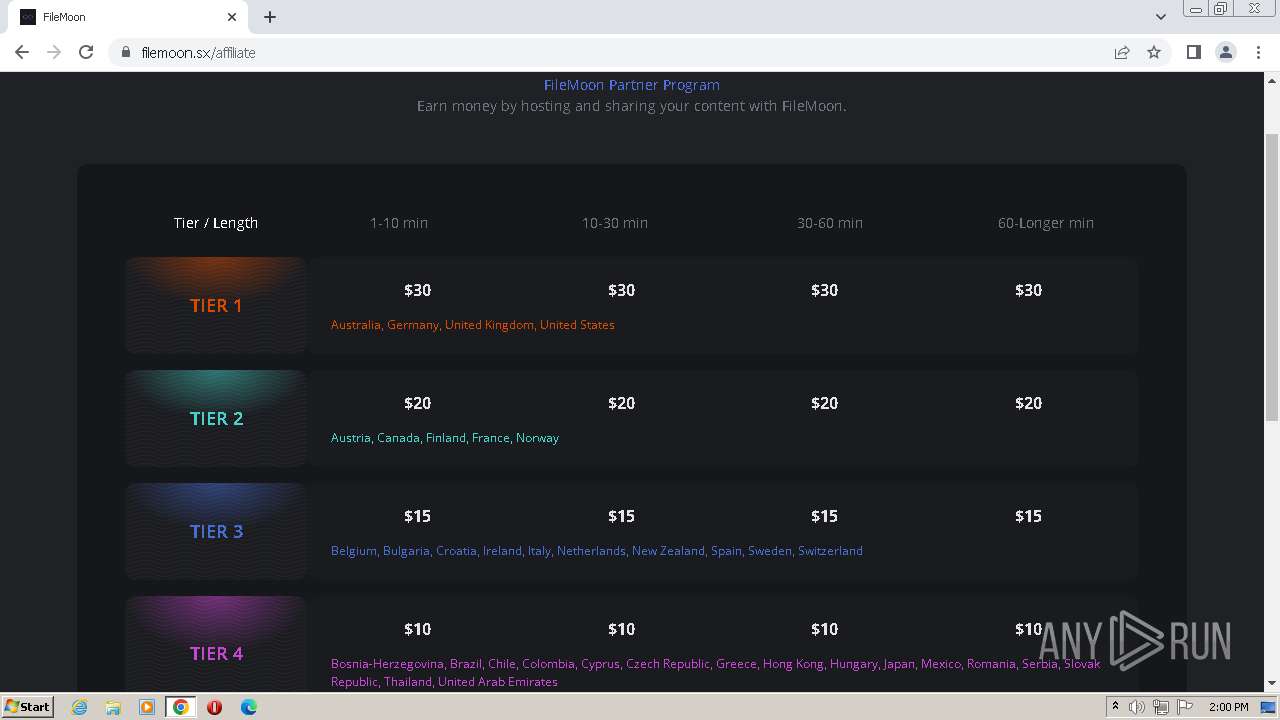Click Tier 3 $15 under 30-60 min
This screenshot has width=1280, height=720.
(825, 516)
